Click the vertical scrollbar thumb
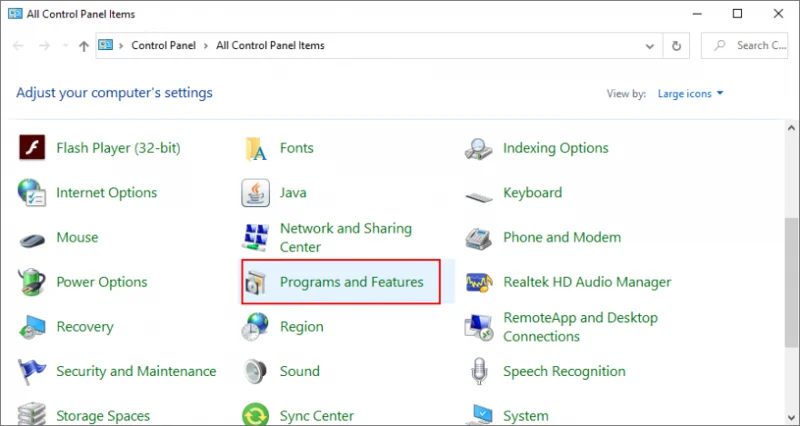Viewport: 800px width, 426px height. pyautogui.click(x=791, y=283)
